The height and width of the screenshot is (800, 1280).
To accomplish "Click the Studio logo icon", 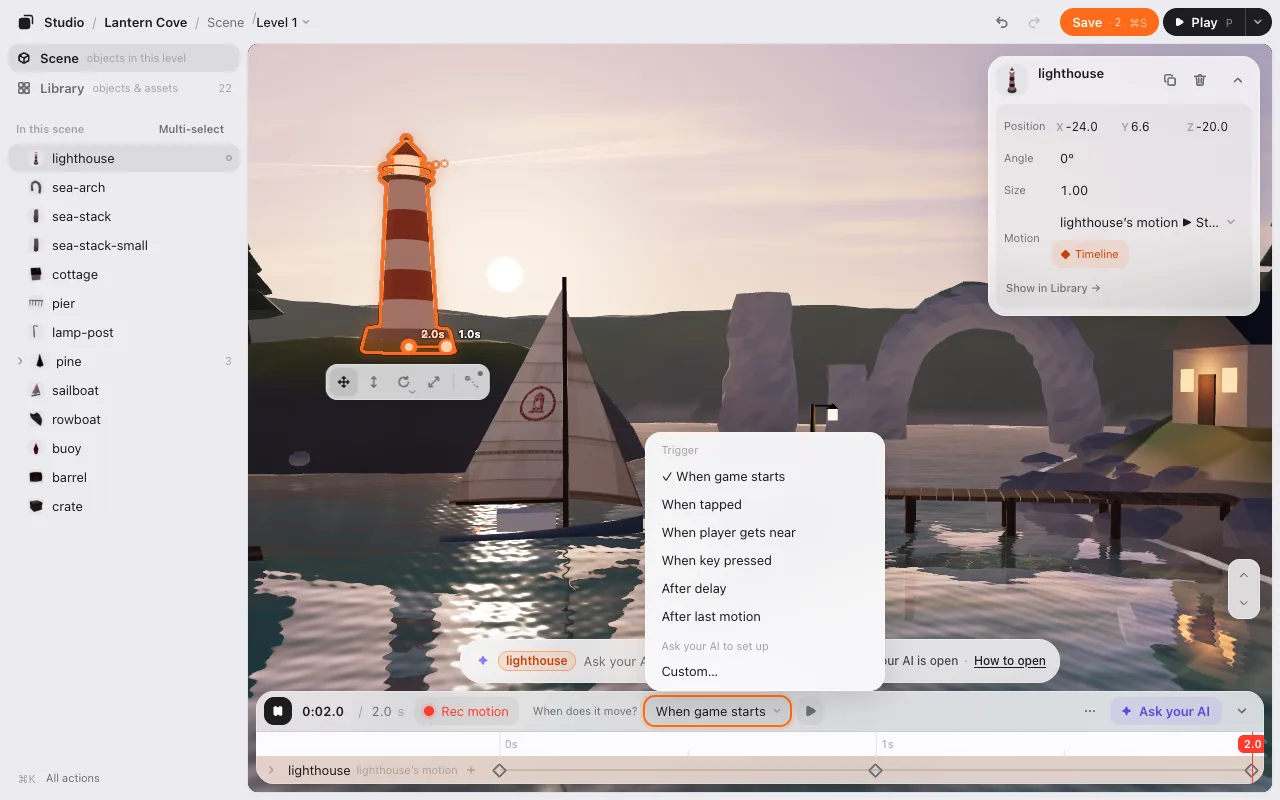I will coord(26,22).
